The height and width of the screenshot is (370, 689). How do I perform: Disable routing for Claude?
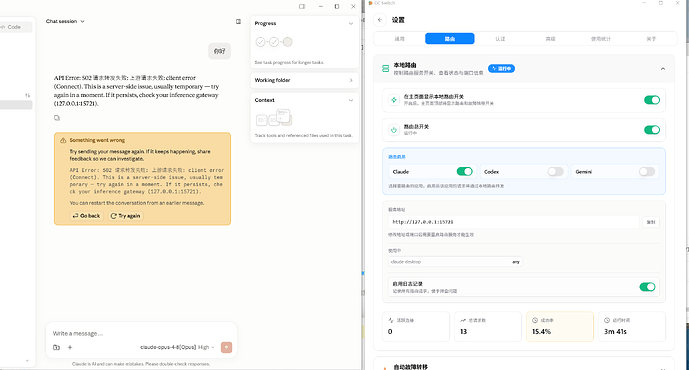[464, 171]
